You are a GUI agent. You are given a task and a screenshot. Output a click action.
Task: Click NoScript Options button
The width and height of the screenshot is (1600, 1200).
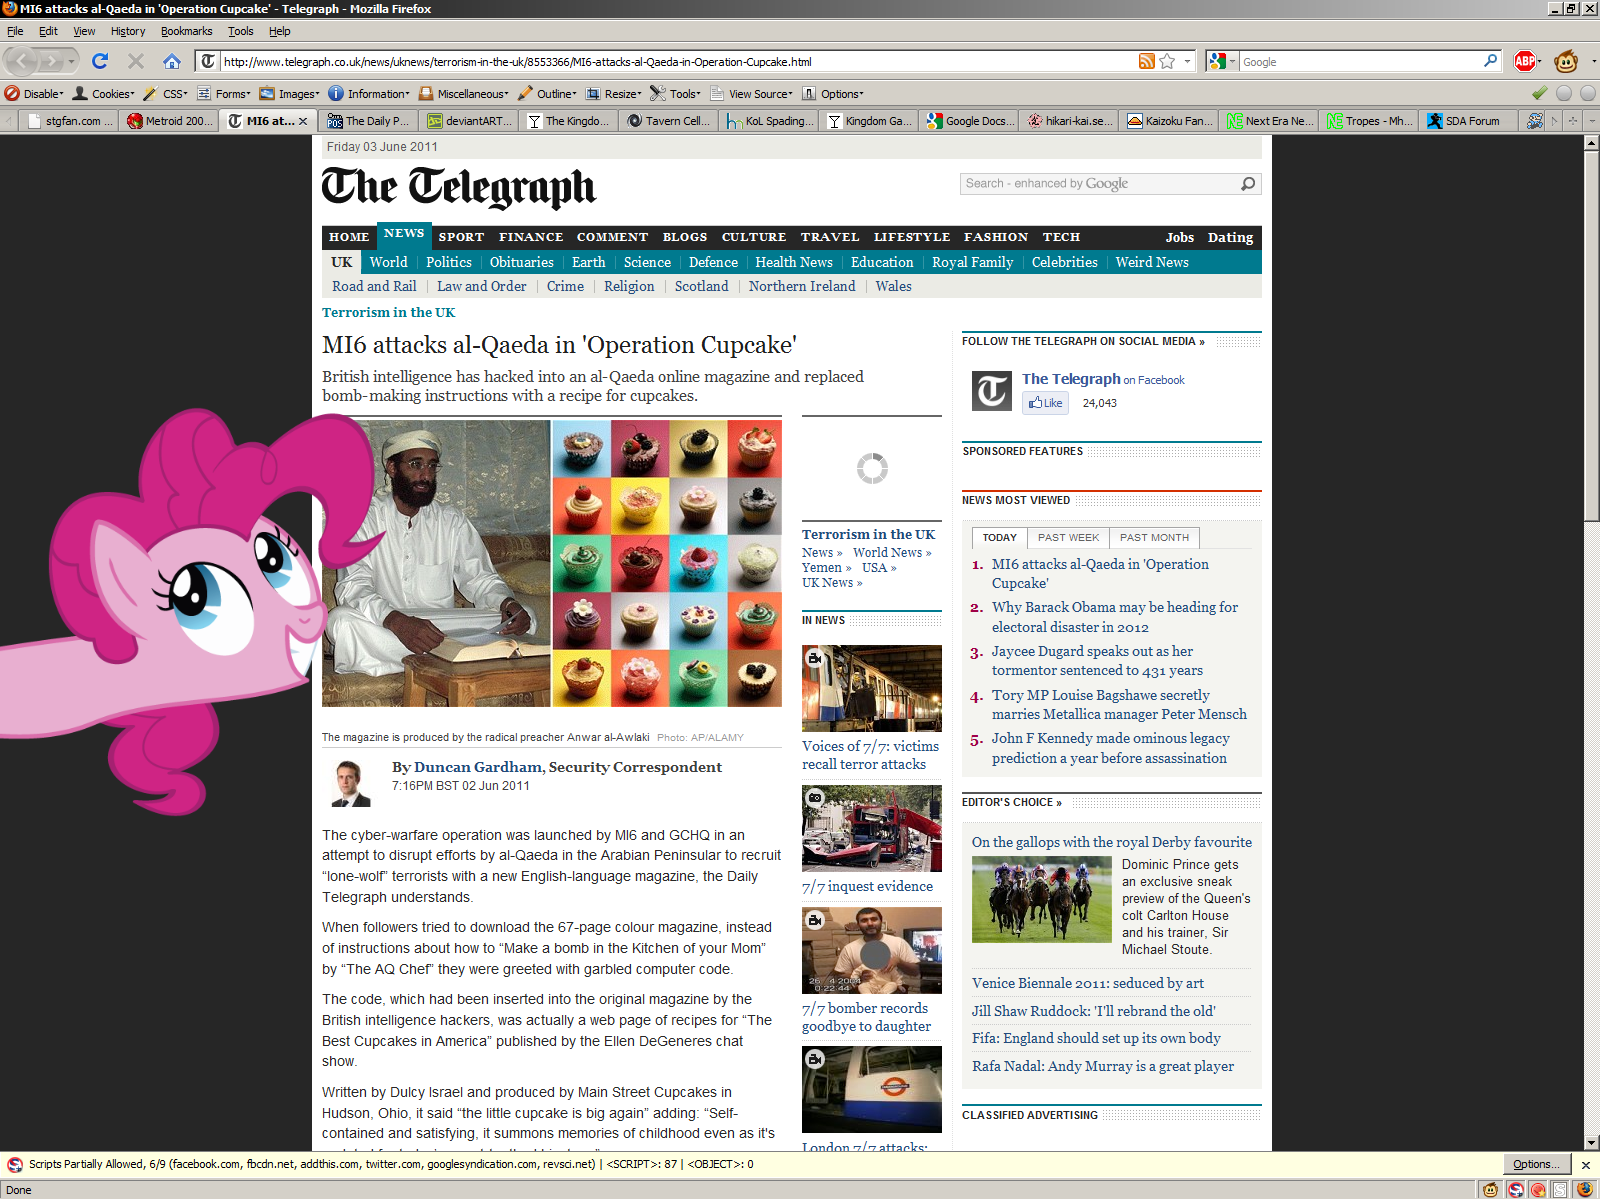(x=1536, y=1165)
